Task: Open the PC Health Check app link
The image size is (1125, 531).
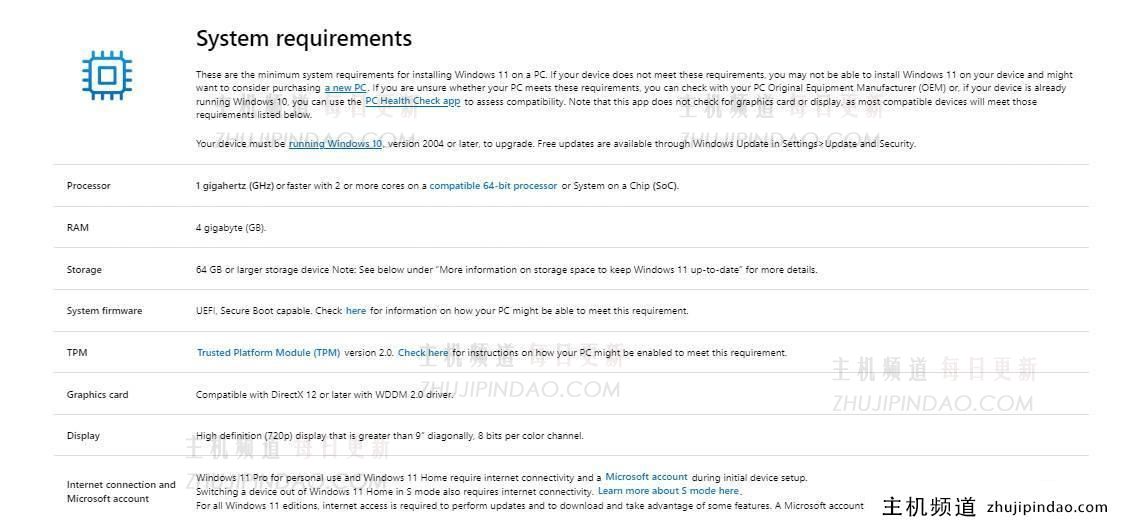Action: (412, 101)
